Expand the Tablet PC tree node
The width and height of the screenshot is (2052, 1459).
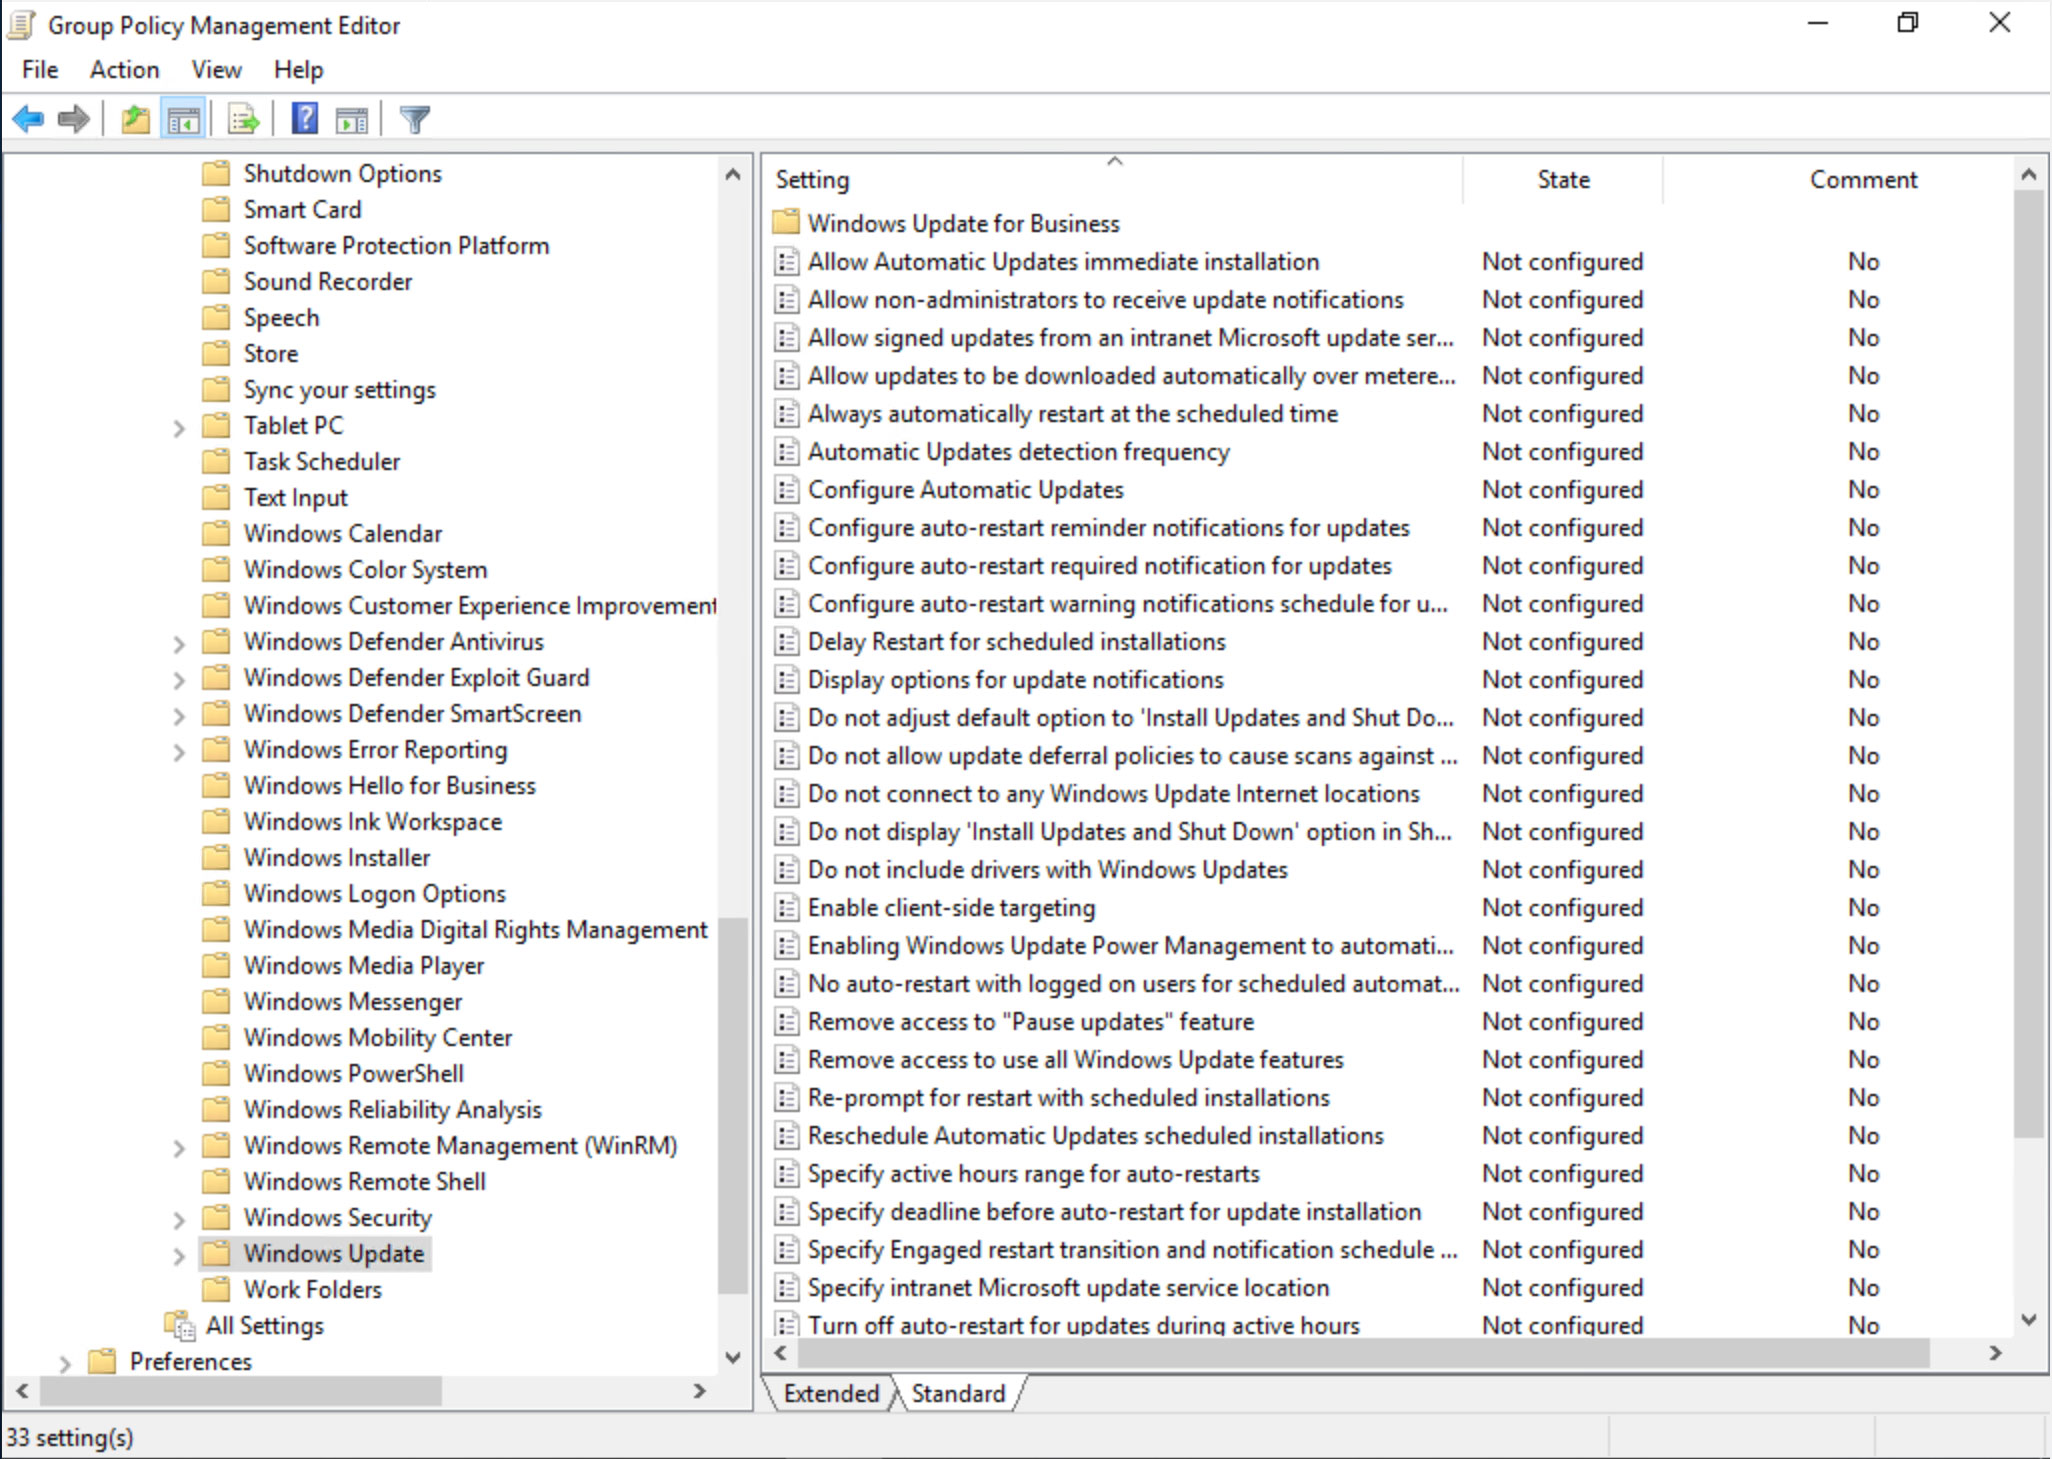click(179, 427)
